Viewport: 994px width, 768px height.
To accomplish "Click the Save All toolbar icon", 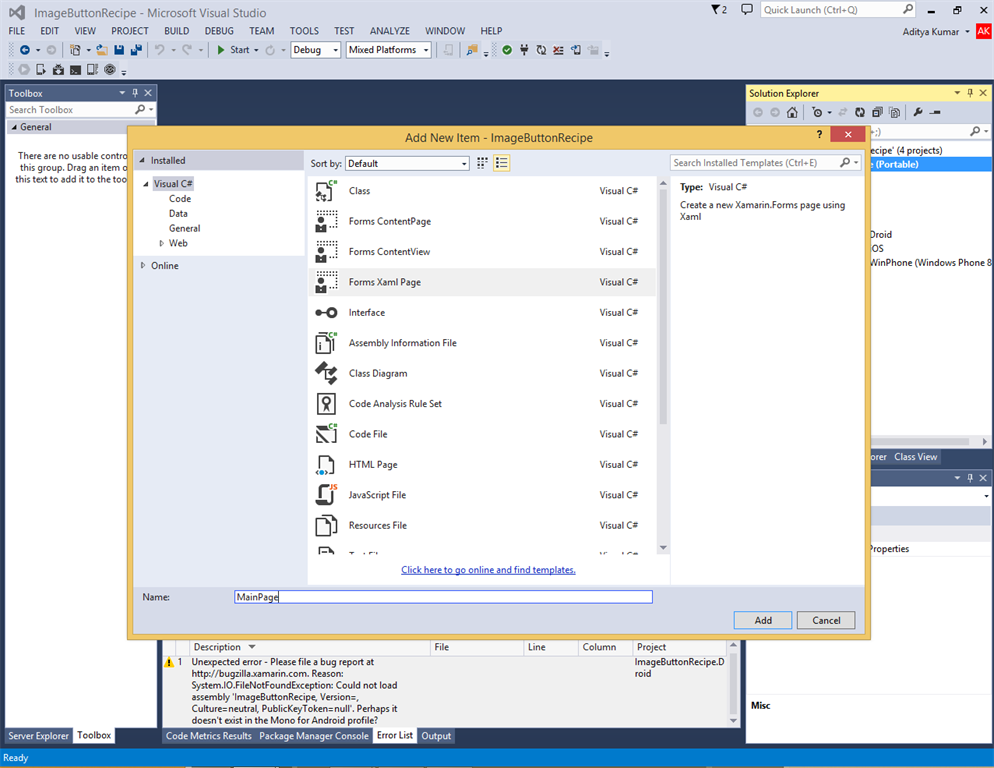I will click(x=135, y=50).
